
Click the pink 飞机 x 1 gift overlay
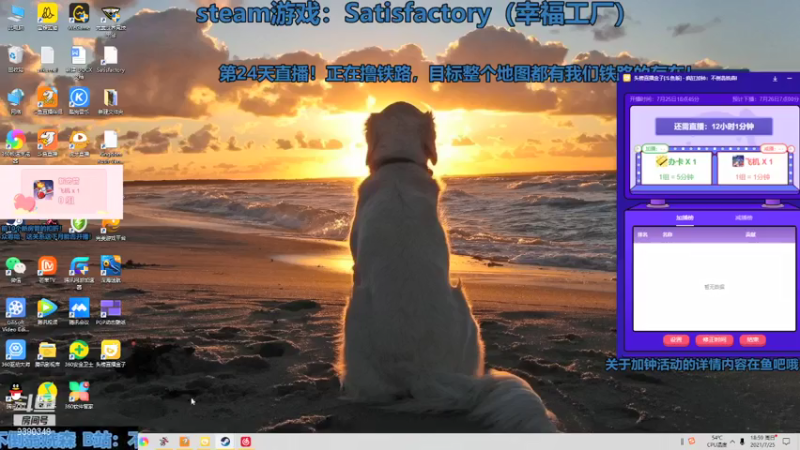pos(61,192)
